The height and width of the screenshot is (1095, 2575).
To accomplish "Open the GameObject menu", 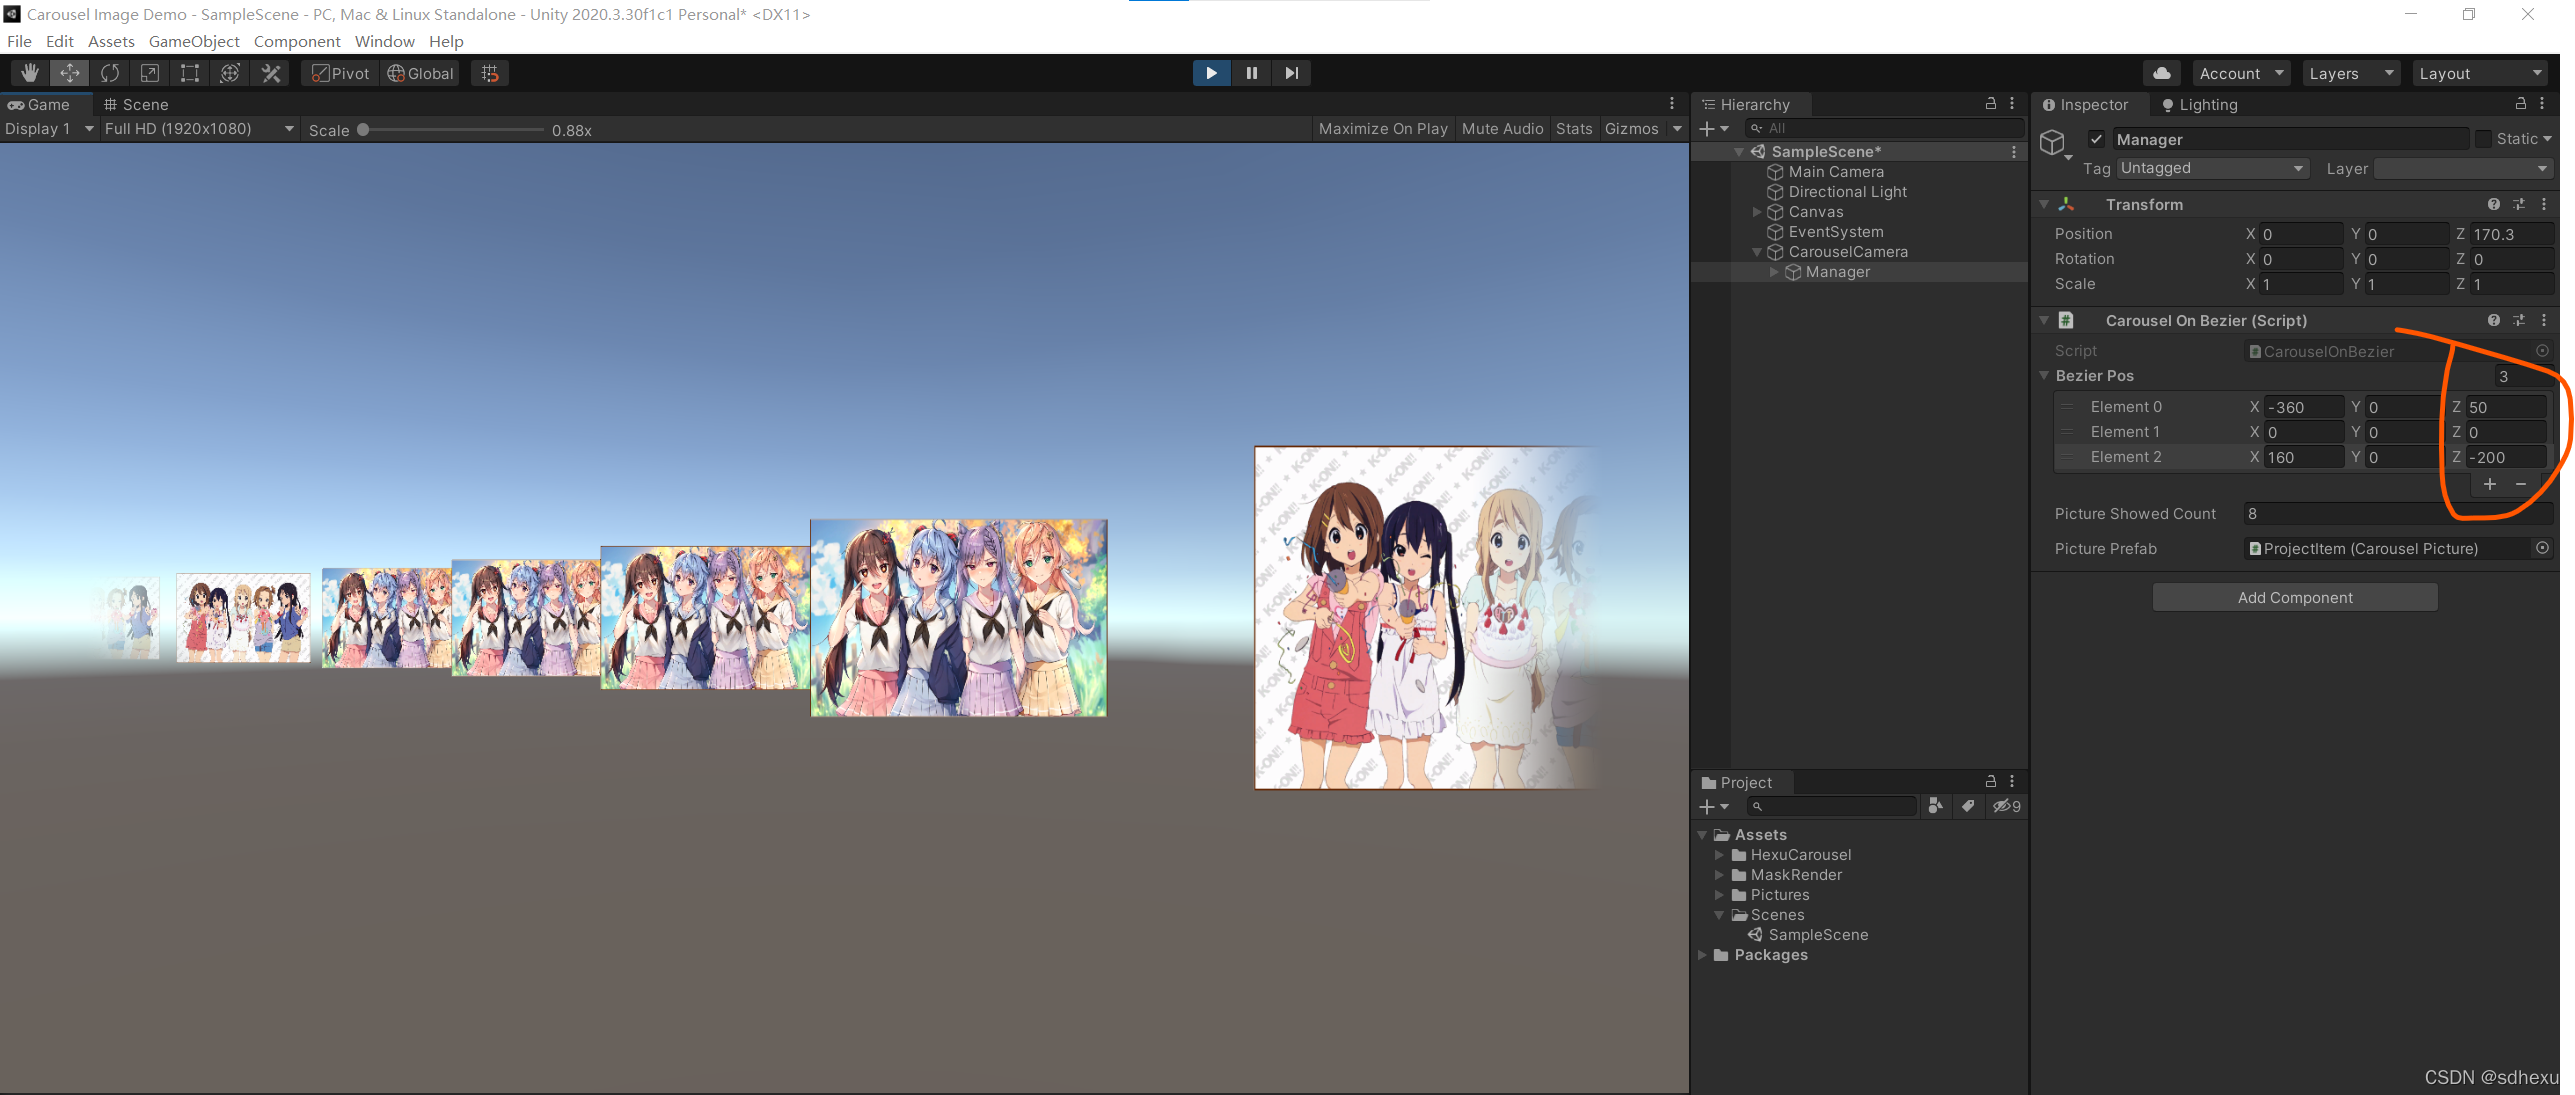I will tap(194, 41).
